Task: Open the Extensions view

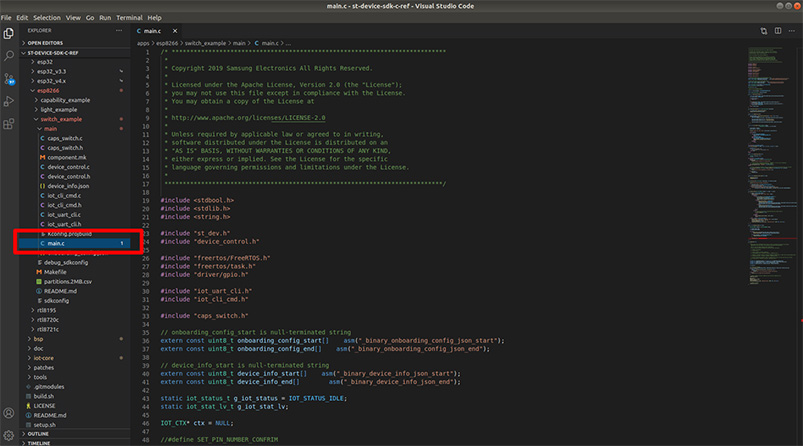Action: tap(10, 124)
